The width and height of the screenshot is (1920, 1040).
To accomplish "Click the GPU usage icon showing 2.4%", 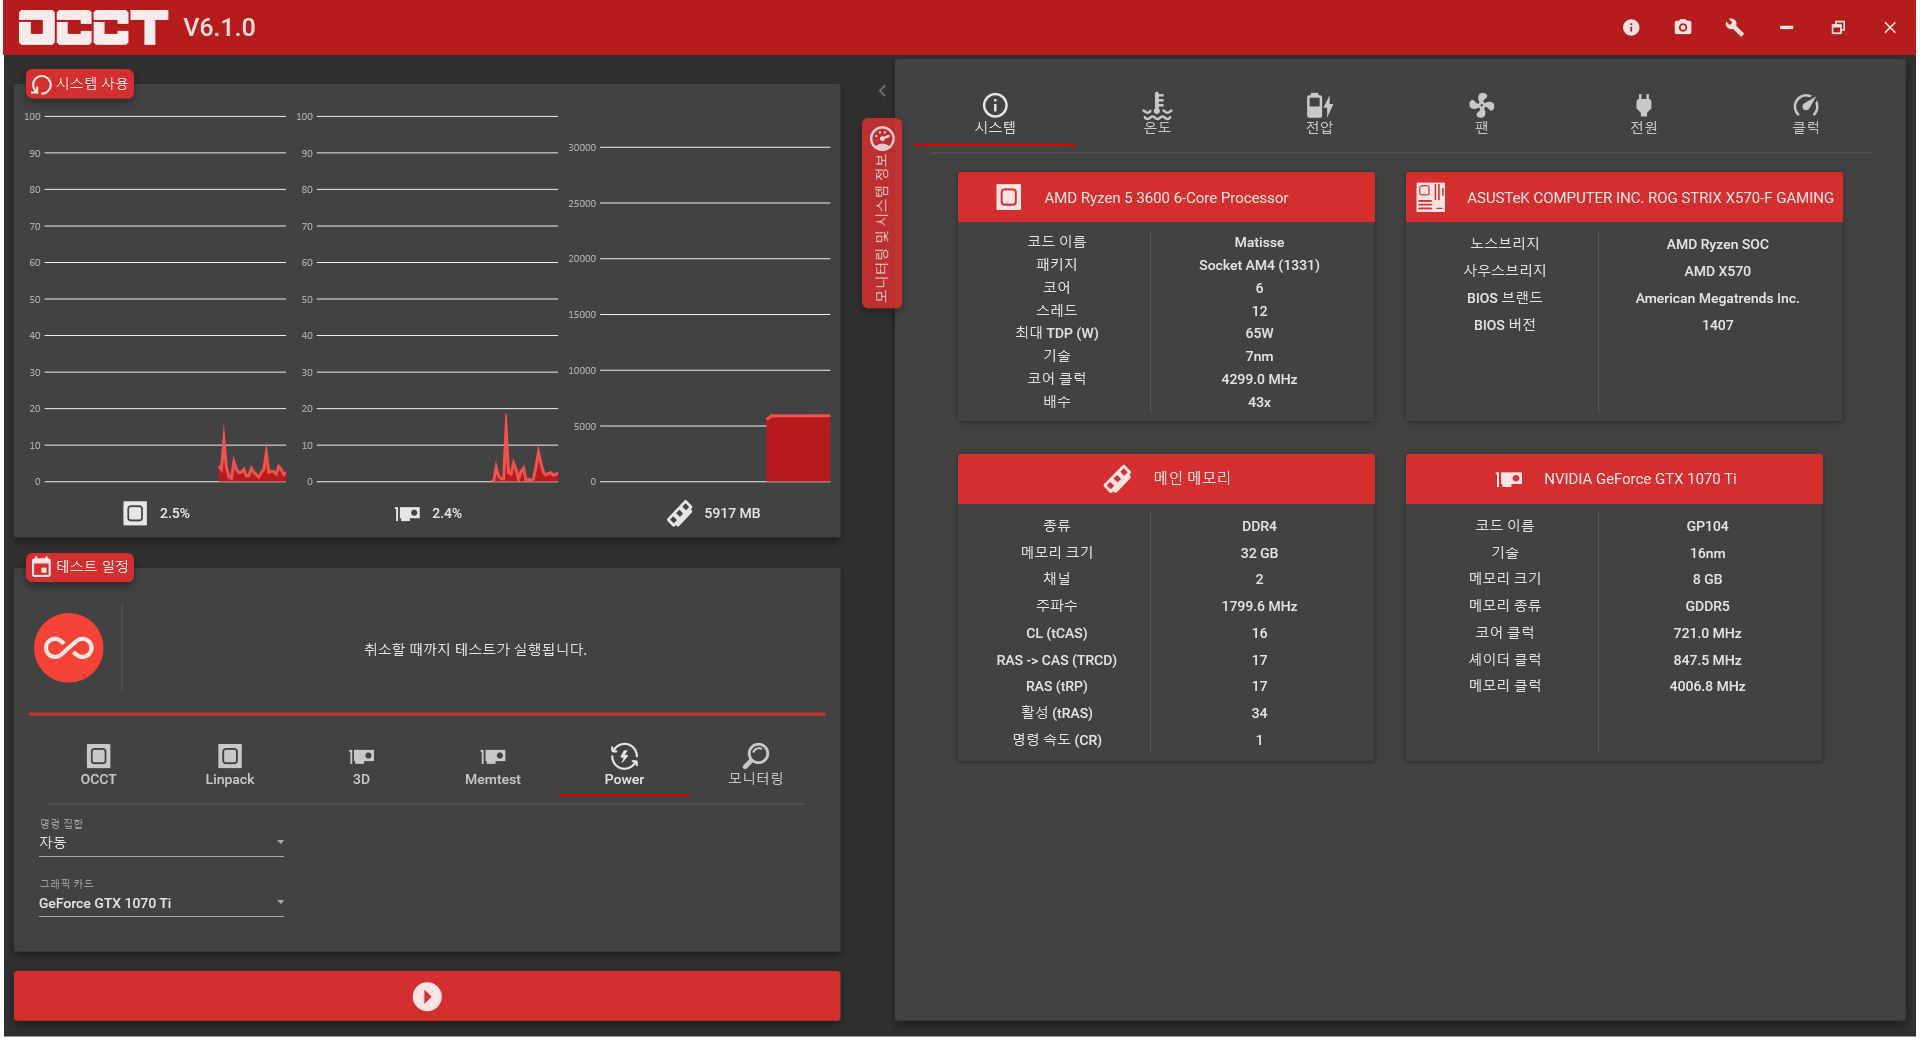I will 407,513.
